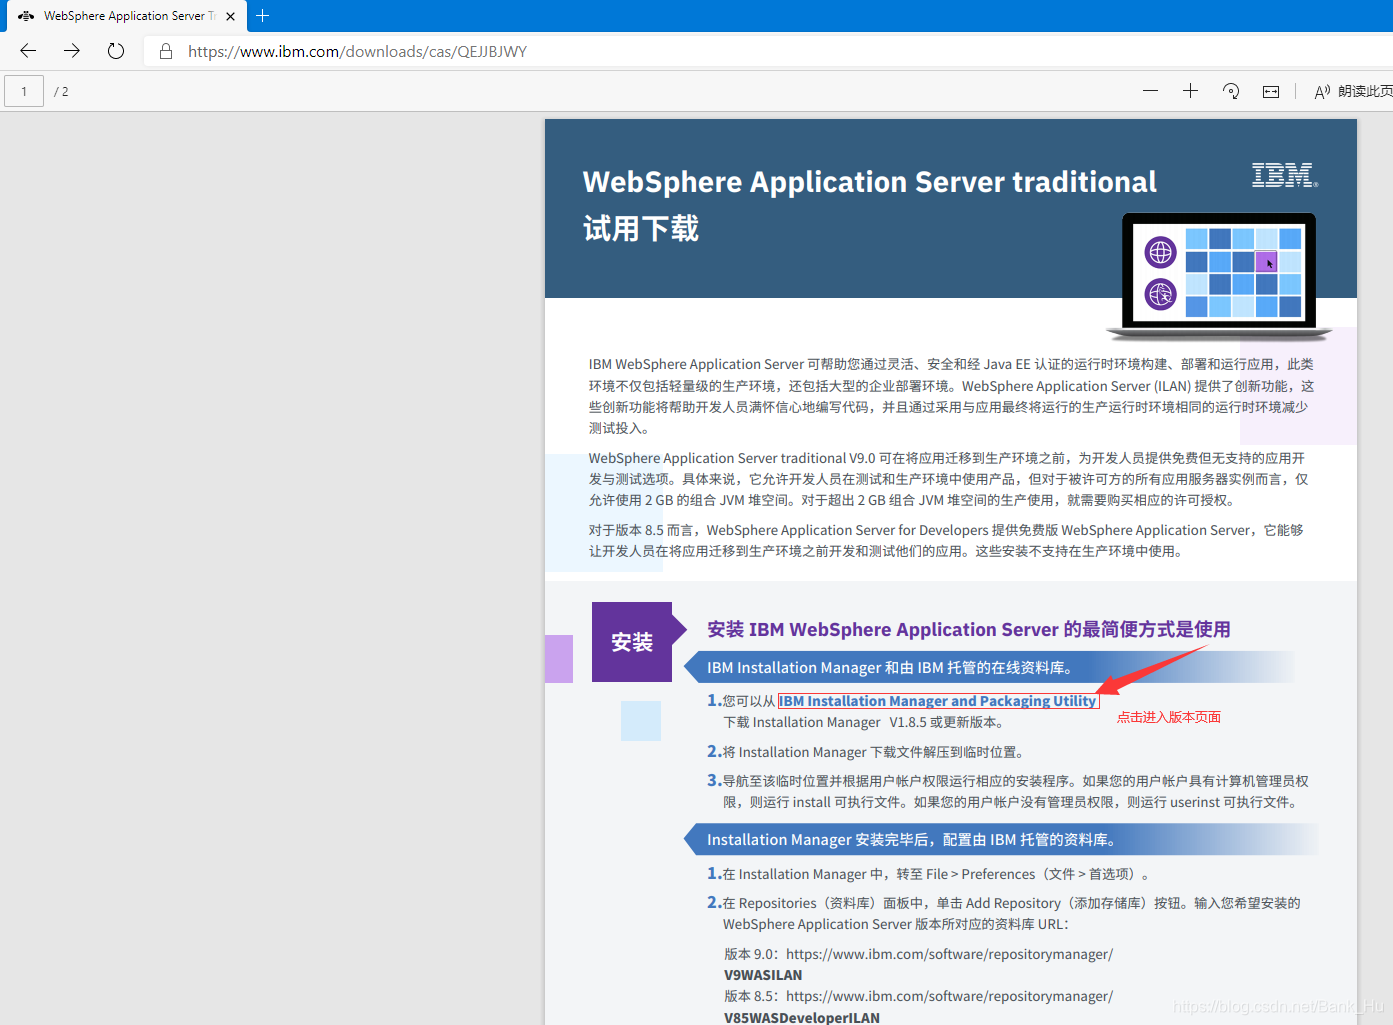Click the V85WASDeveloperILAN repository name

pyautogui.click(x=802, y=1017)
